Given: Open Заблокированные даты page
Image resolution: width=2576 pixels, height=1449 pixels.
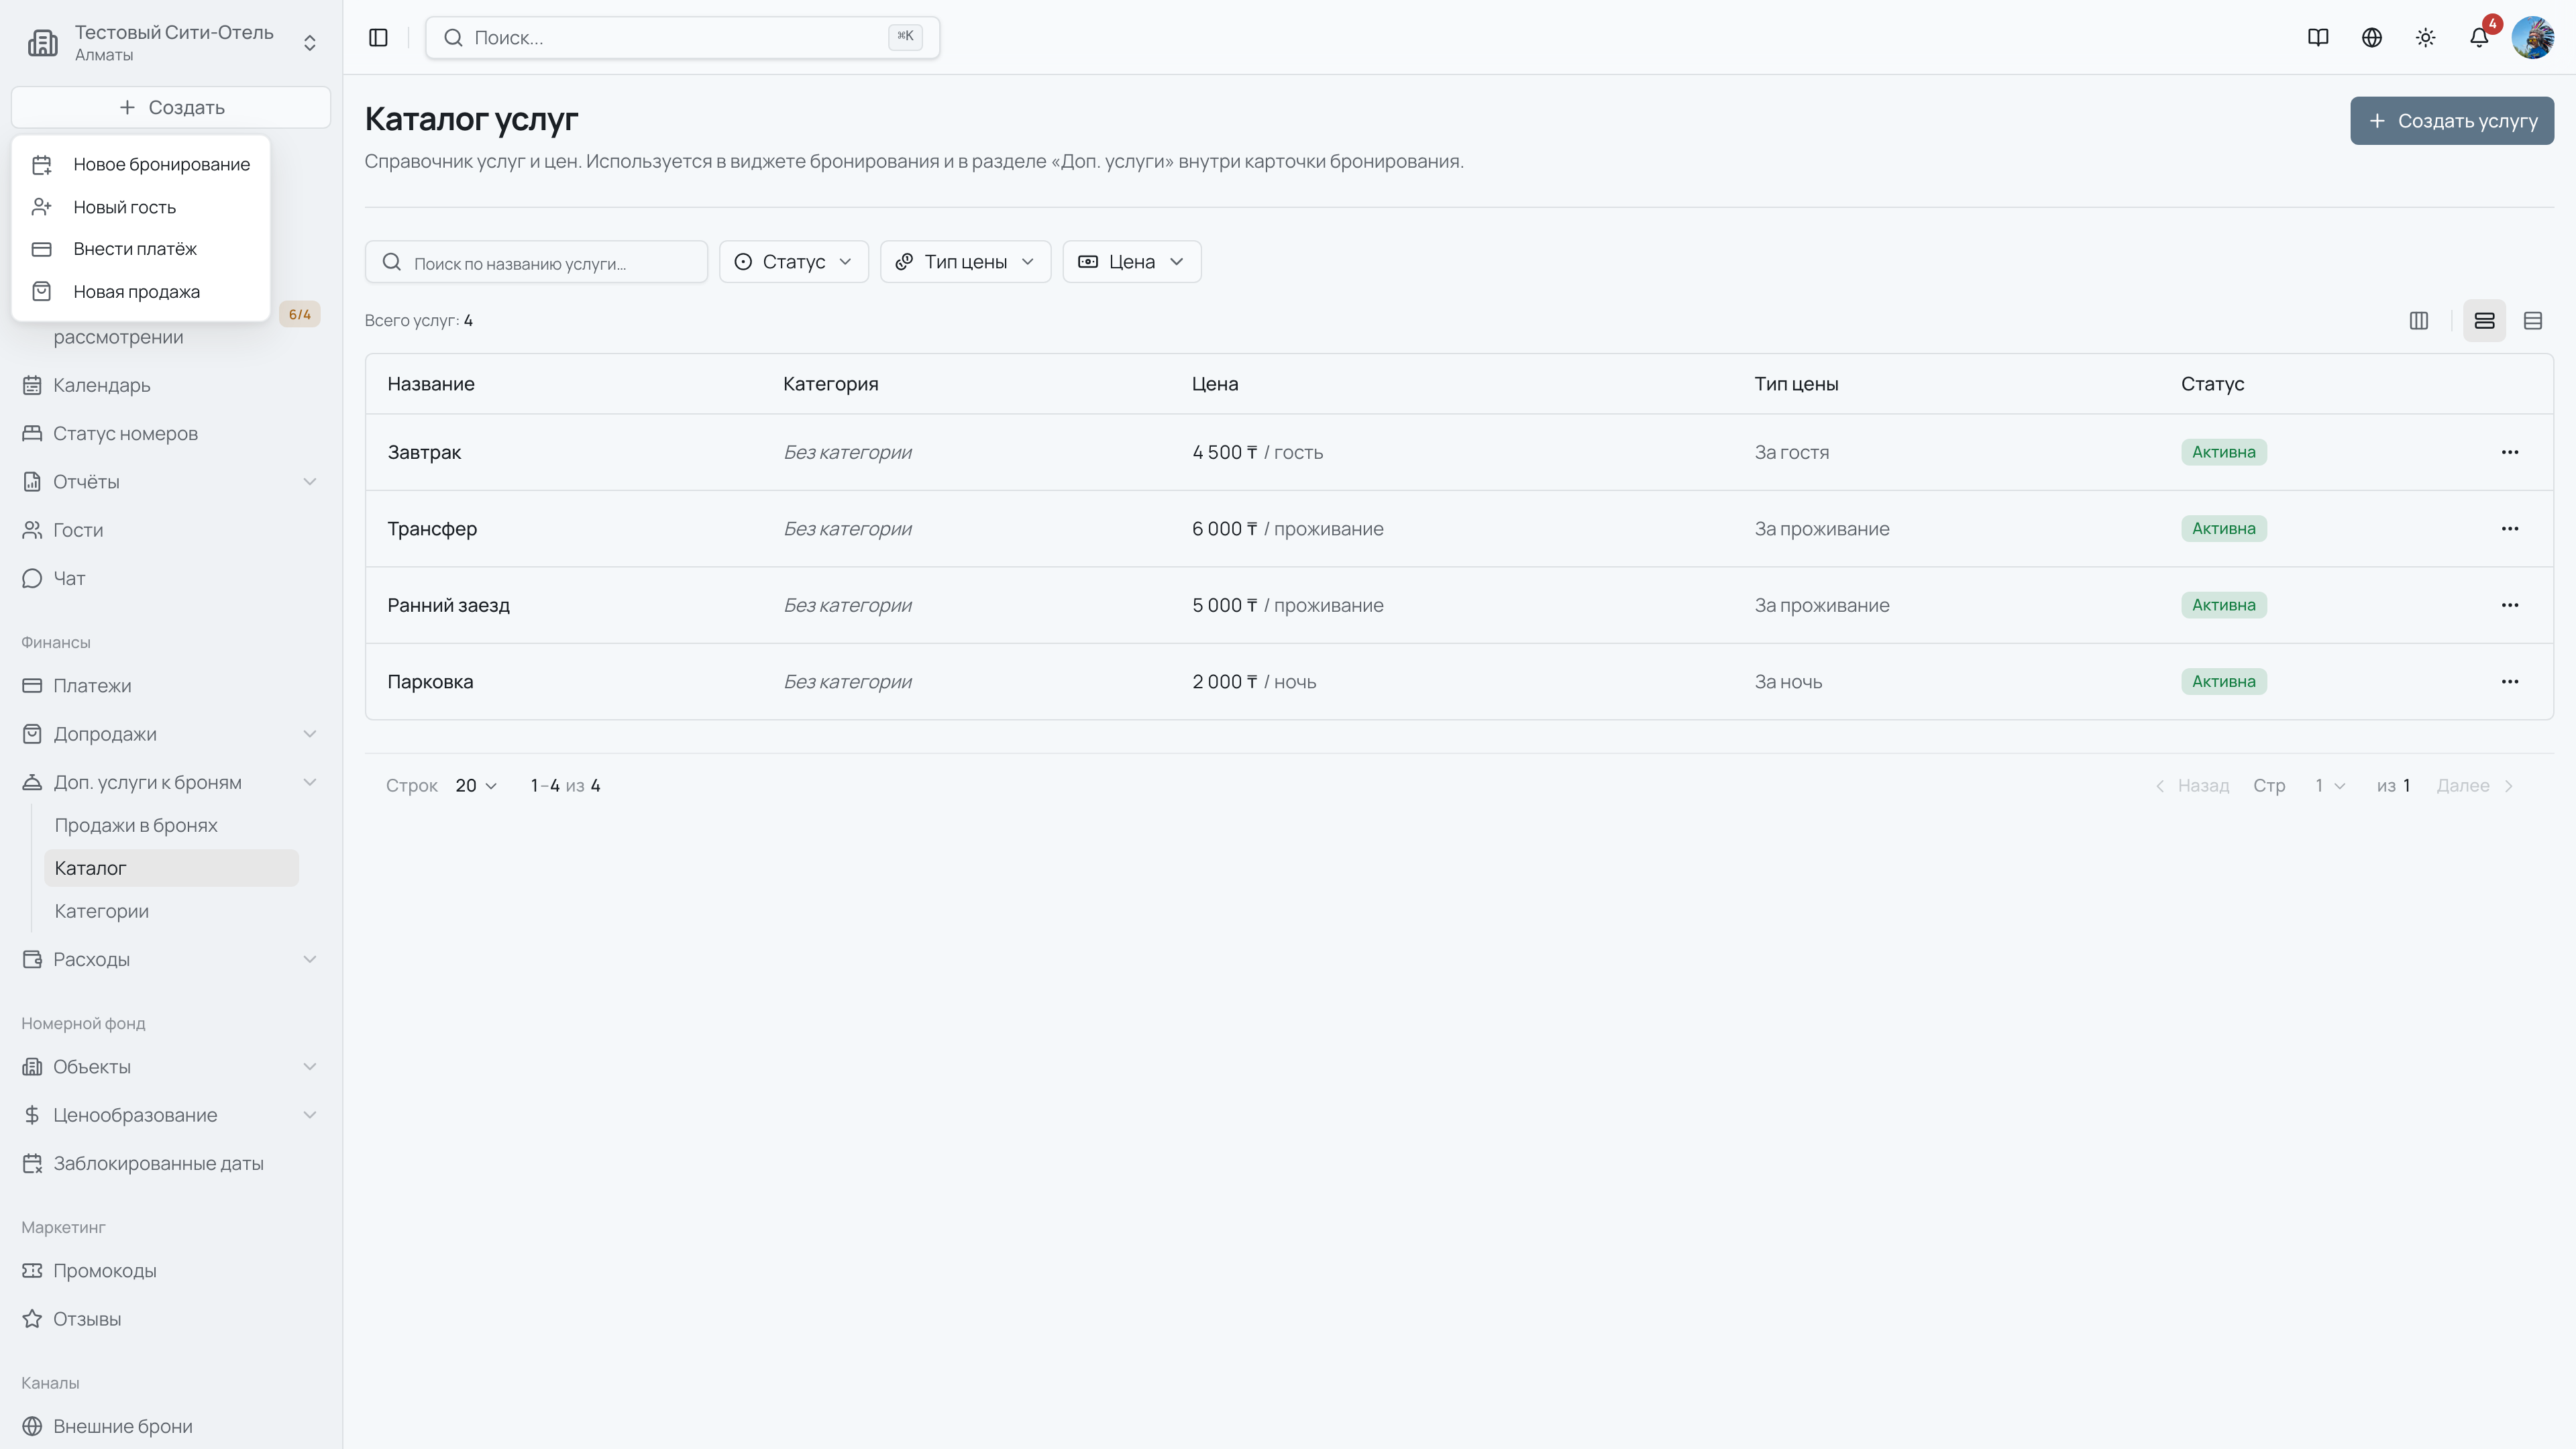Looking at the screenshot, I should click(x=170, y=1164).
